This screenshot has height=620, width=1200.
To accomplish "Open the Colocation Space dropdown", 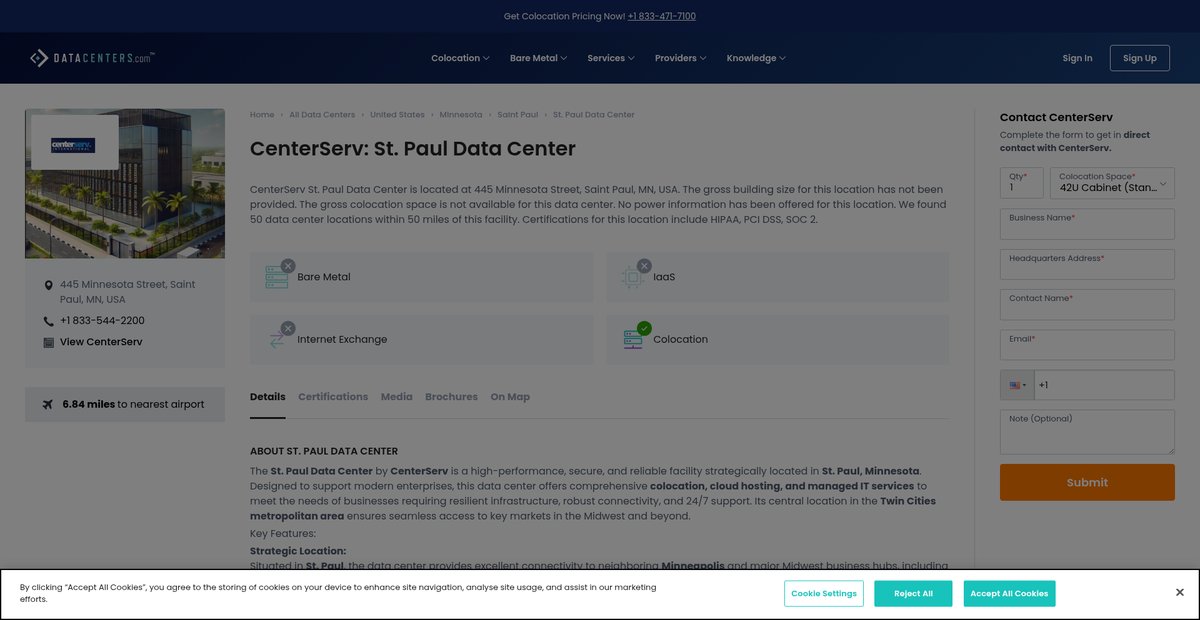I will [1112, 183].
